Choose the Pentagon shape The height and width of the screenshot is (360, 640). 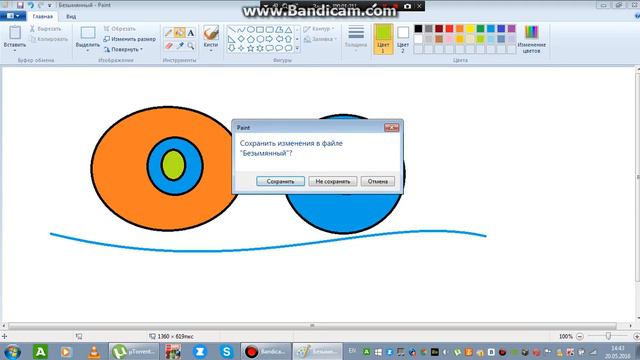[250, 39]
